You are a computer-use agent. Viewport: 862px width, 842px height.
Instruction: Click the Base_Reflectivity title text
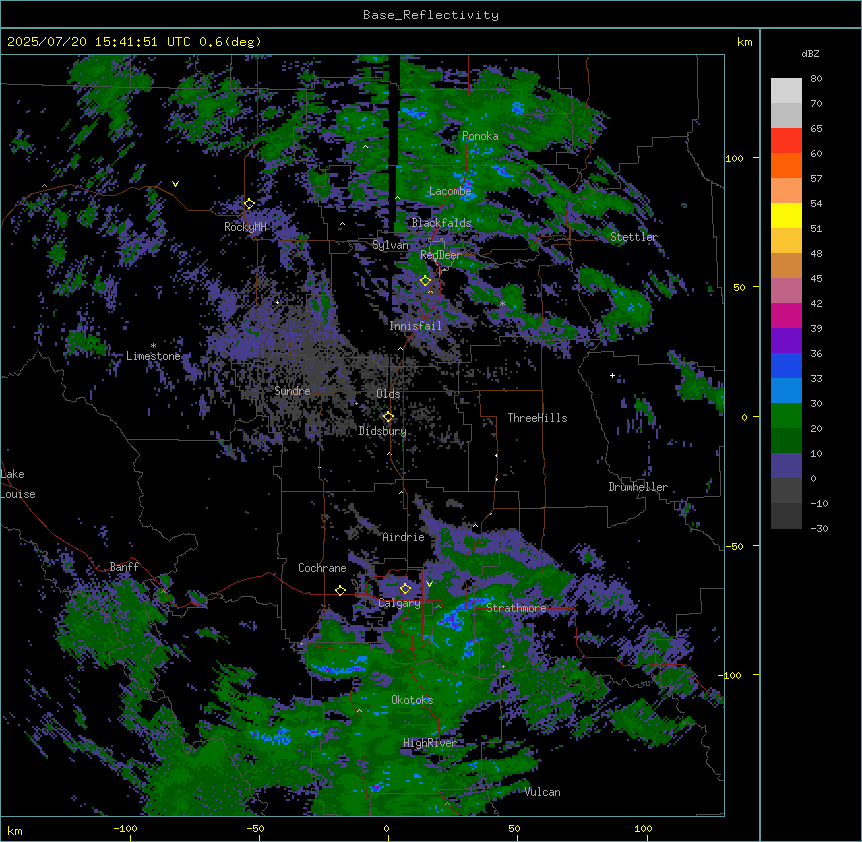pyautogui.click(x=431, y=15)
